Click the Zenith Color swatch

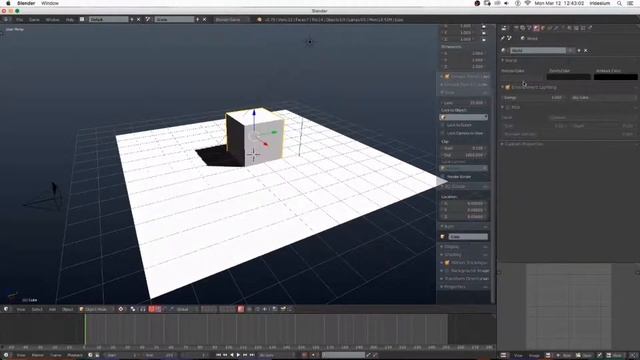(x=569, y=77)
